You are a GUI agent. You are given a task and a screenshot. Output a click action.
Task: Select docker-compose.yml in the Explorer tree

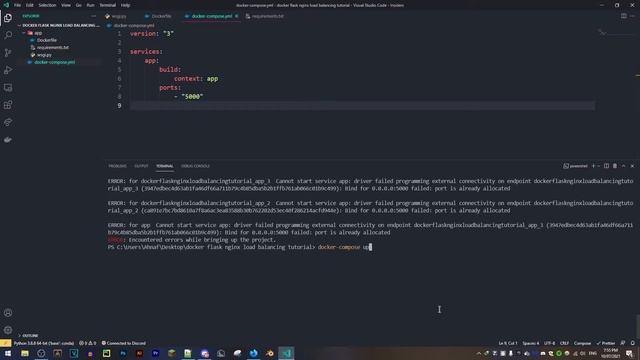click(60, 62)
